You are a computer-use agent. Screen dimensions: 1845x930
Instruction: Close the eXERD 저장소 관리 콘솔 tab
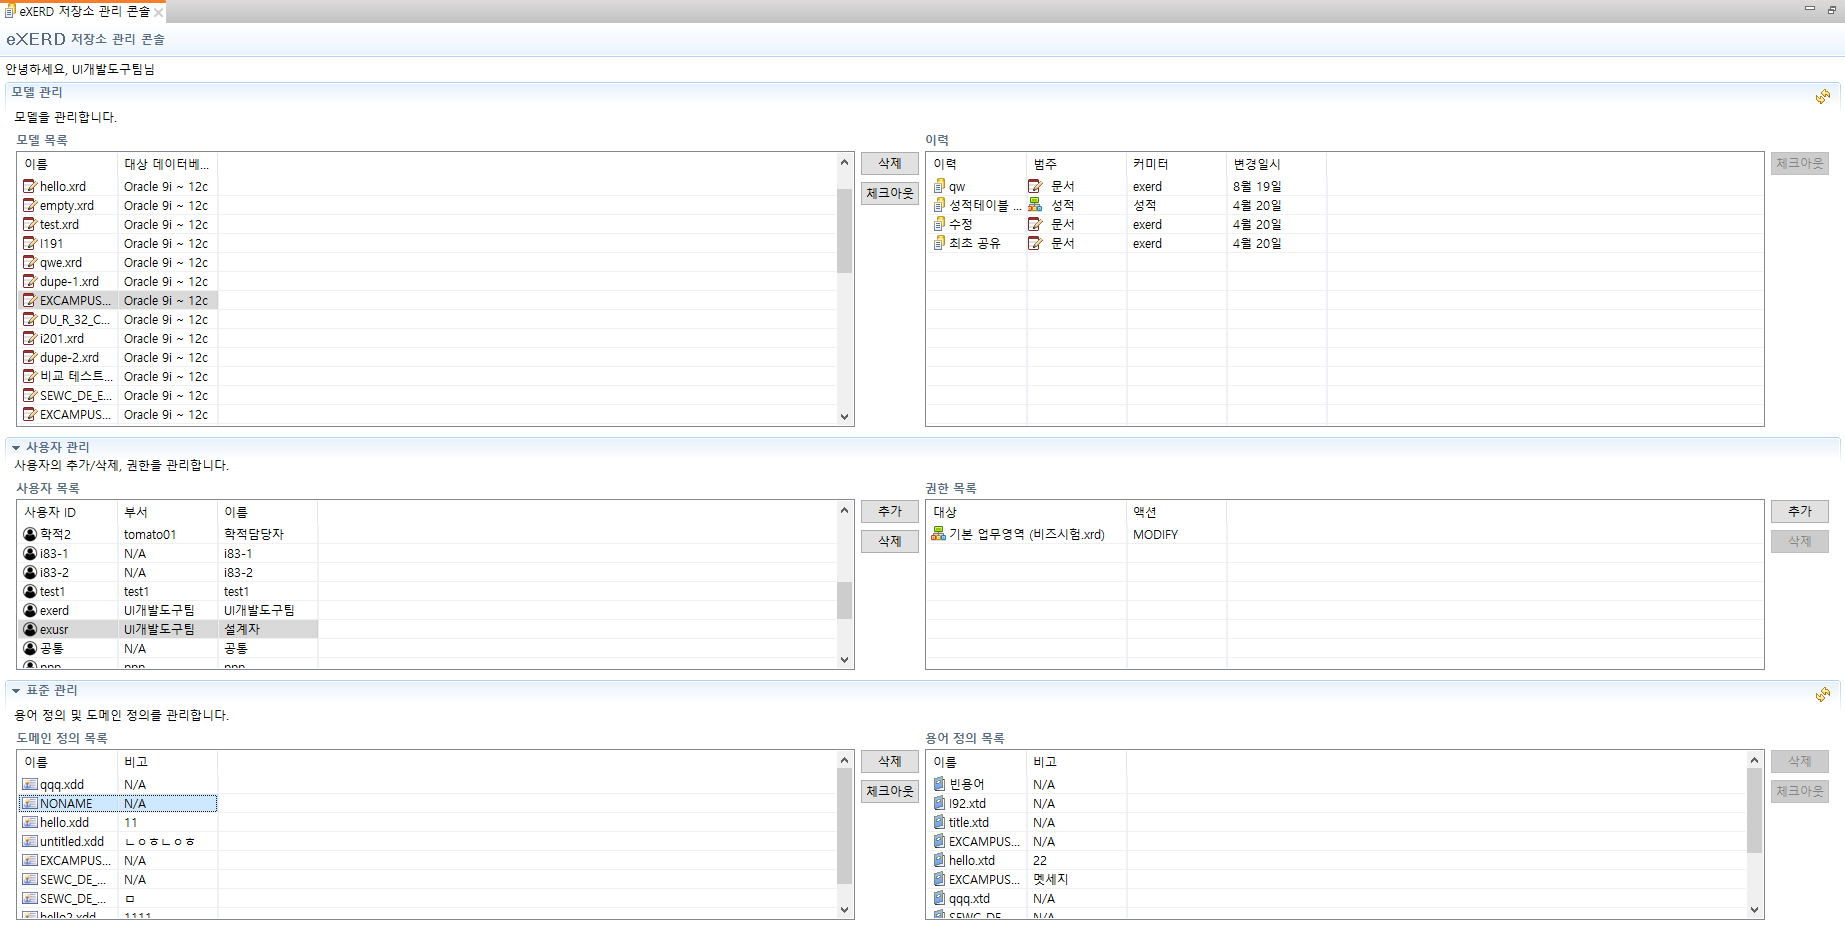158,12
